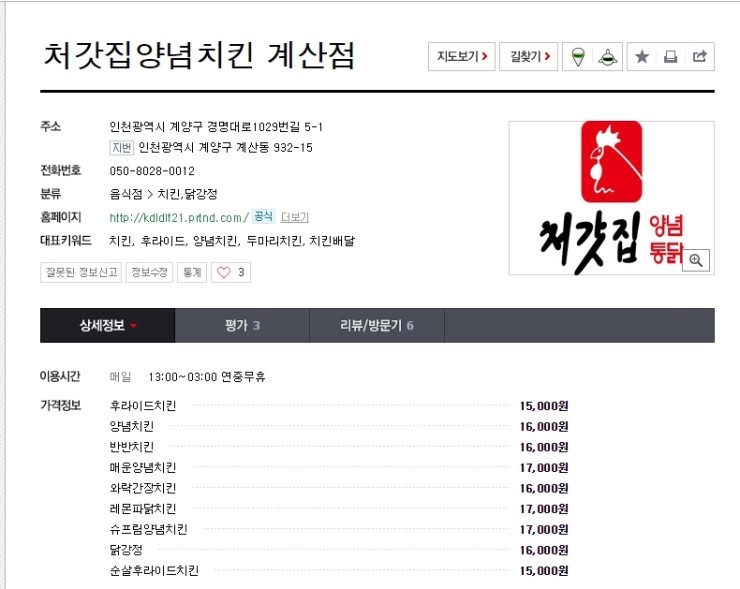Click price 16,000원 for 닭강정
The height and width of the screenshot is (589, 740).
pos(544,550)
